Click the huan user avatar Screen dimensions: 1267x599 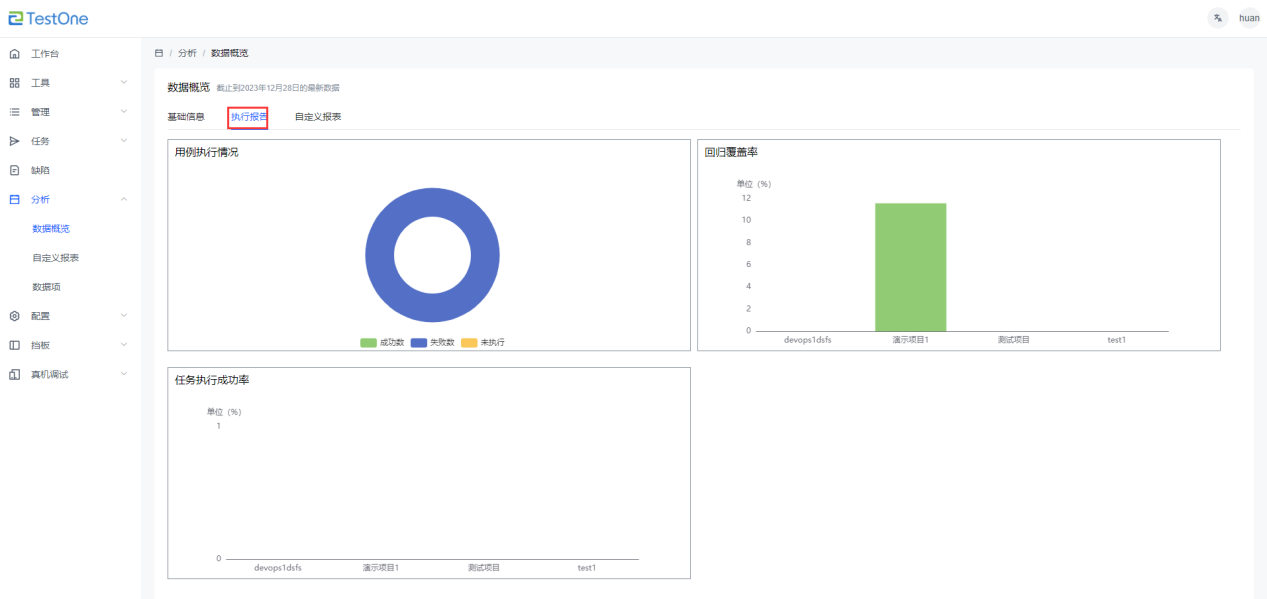point(1249,18)
